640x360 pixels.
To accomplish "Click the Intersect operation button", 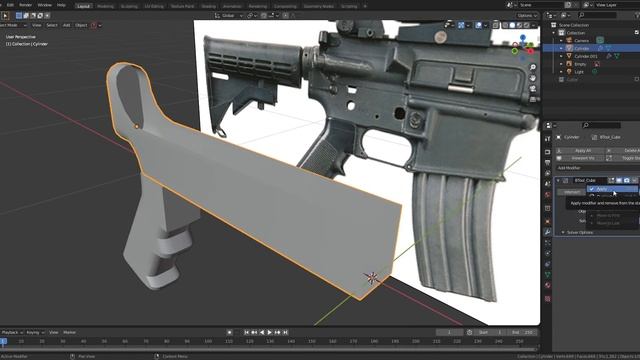I will tap(571, 192).
